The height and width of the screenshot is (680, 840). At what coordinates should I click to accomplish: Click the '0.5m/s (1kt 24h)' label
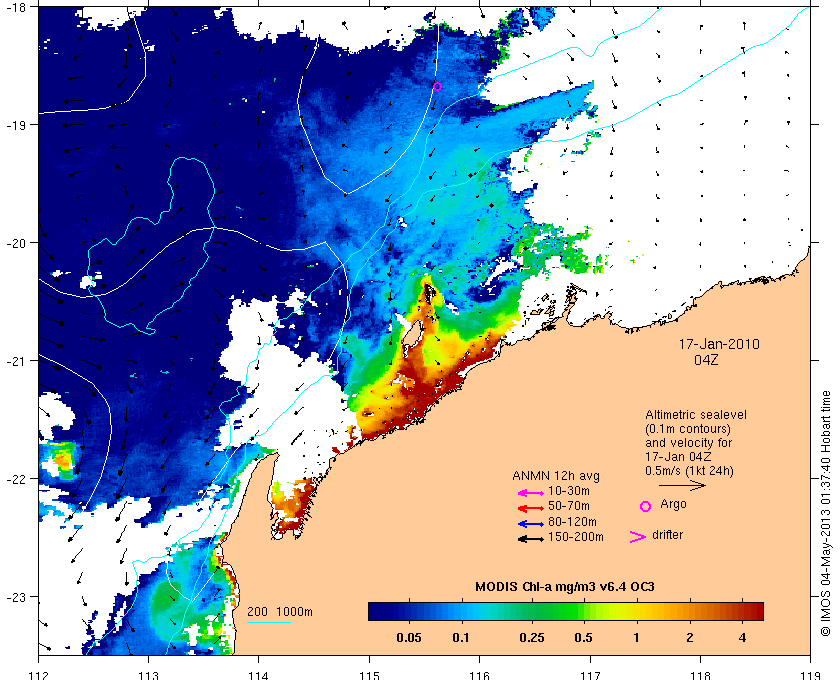[689, 472]
